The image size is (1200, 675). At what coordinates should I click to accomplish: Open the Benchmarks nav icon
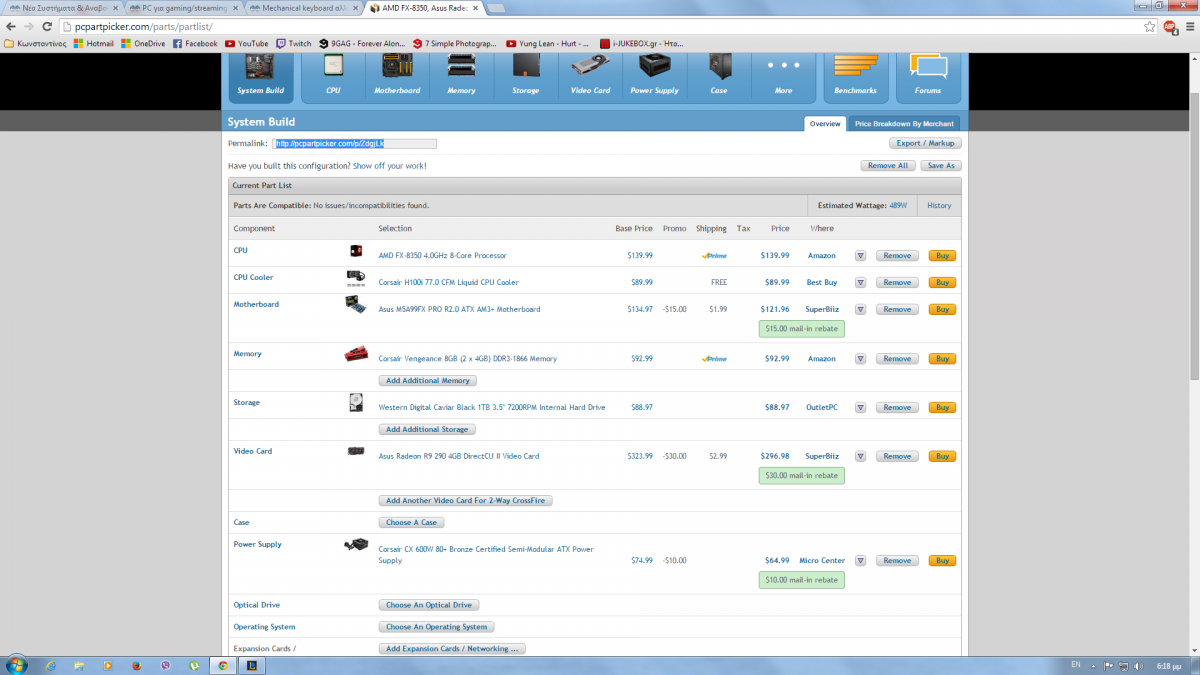(x=855, y=76)
